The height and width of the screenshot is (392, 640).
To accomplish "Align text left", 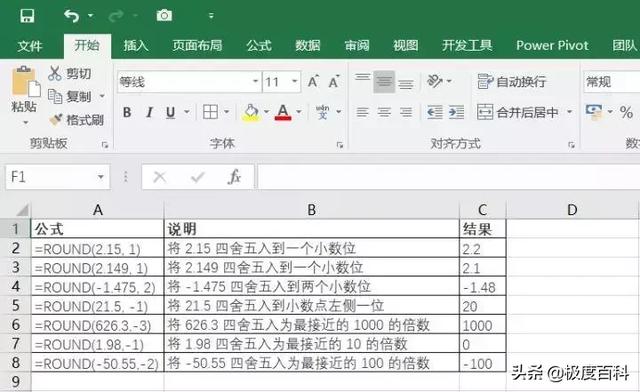I will [362, 112].
